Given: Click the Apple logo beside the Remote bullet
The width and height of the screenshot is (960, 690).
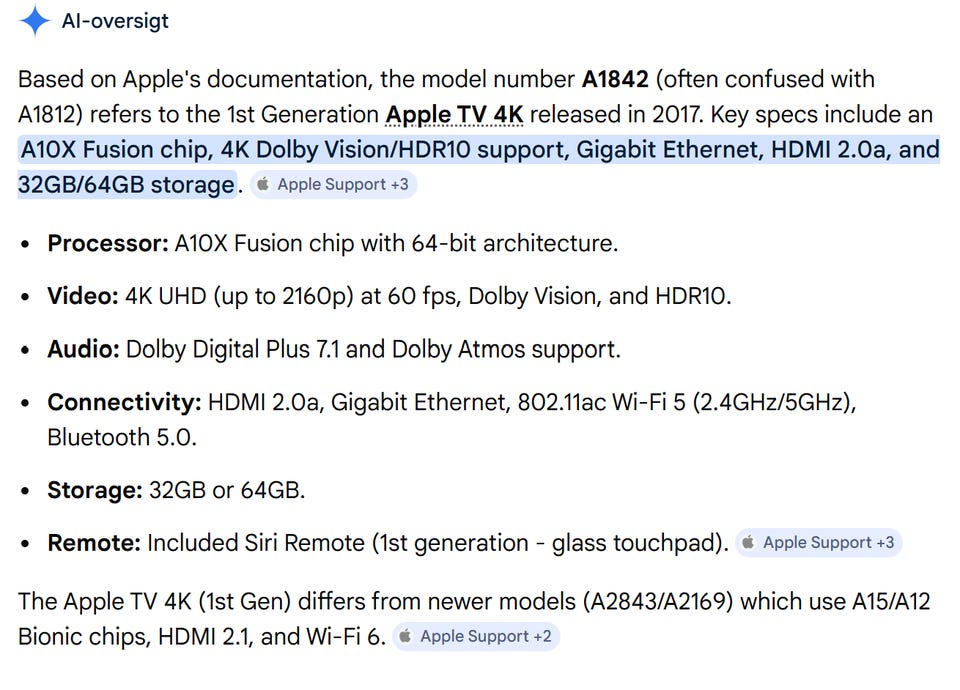Looking at the screenshot, I should [749, 543].
